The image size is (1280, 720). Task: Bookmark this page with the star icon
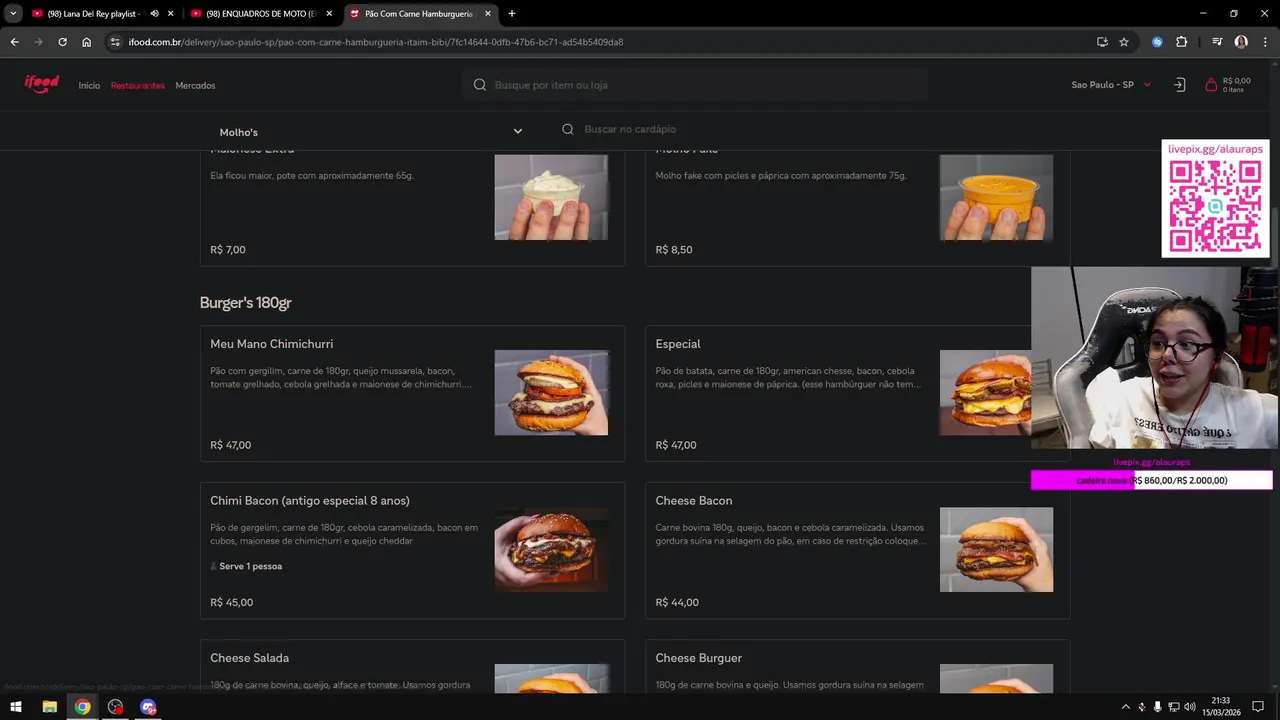point(1124,42)
